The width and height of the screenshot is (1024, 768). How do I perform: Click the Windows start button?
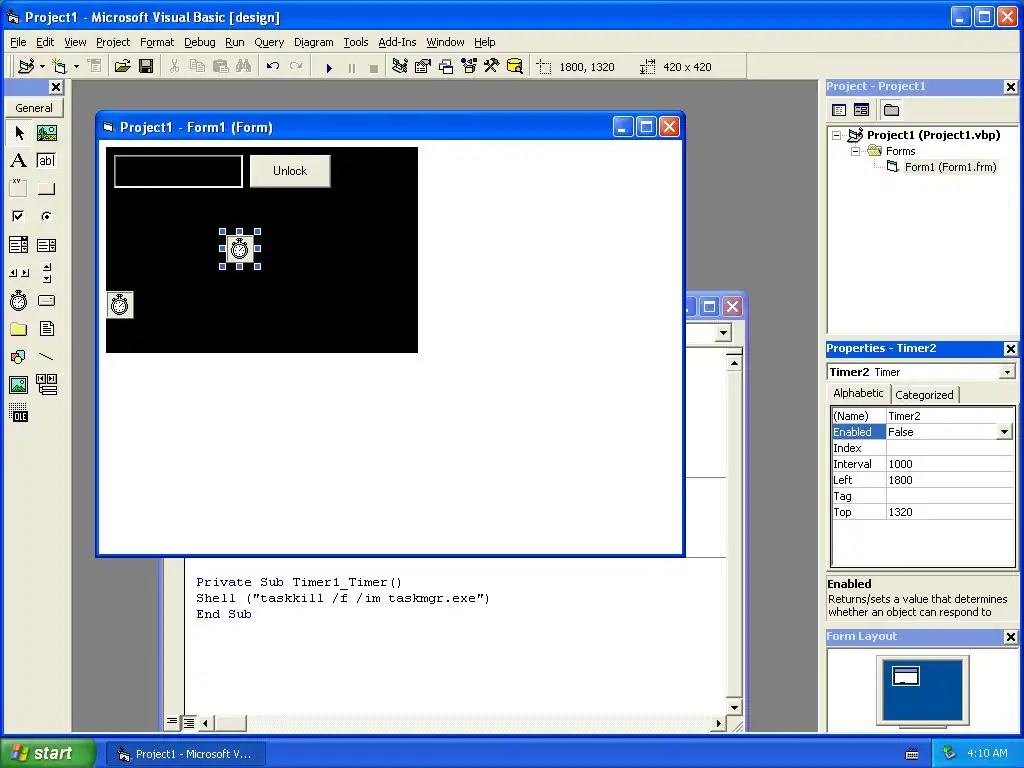point(46,753)
